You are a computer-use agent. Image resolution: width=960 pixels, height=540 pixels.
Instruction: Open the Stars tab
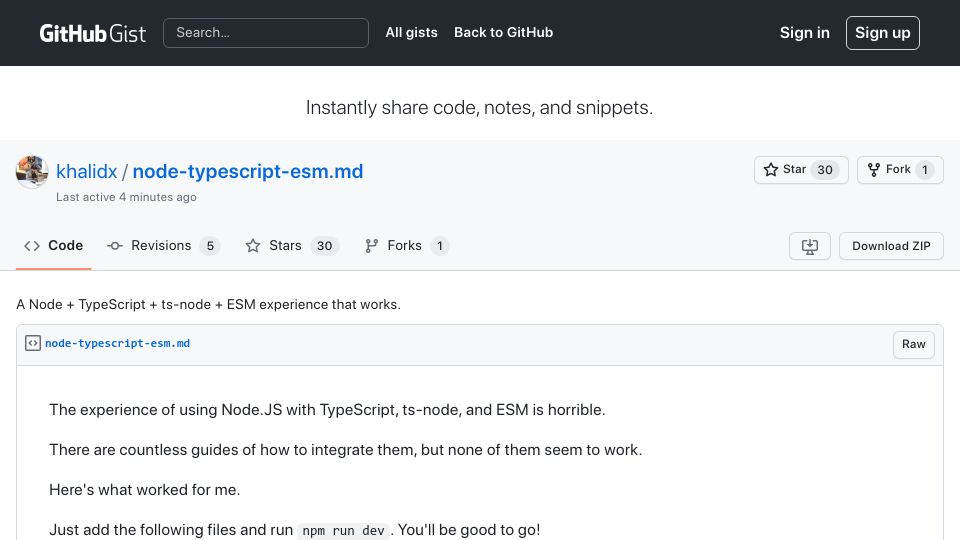pyautogui.click(x=292, y=246)
